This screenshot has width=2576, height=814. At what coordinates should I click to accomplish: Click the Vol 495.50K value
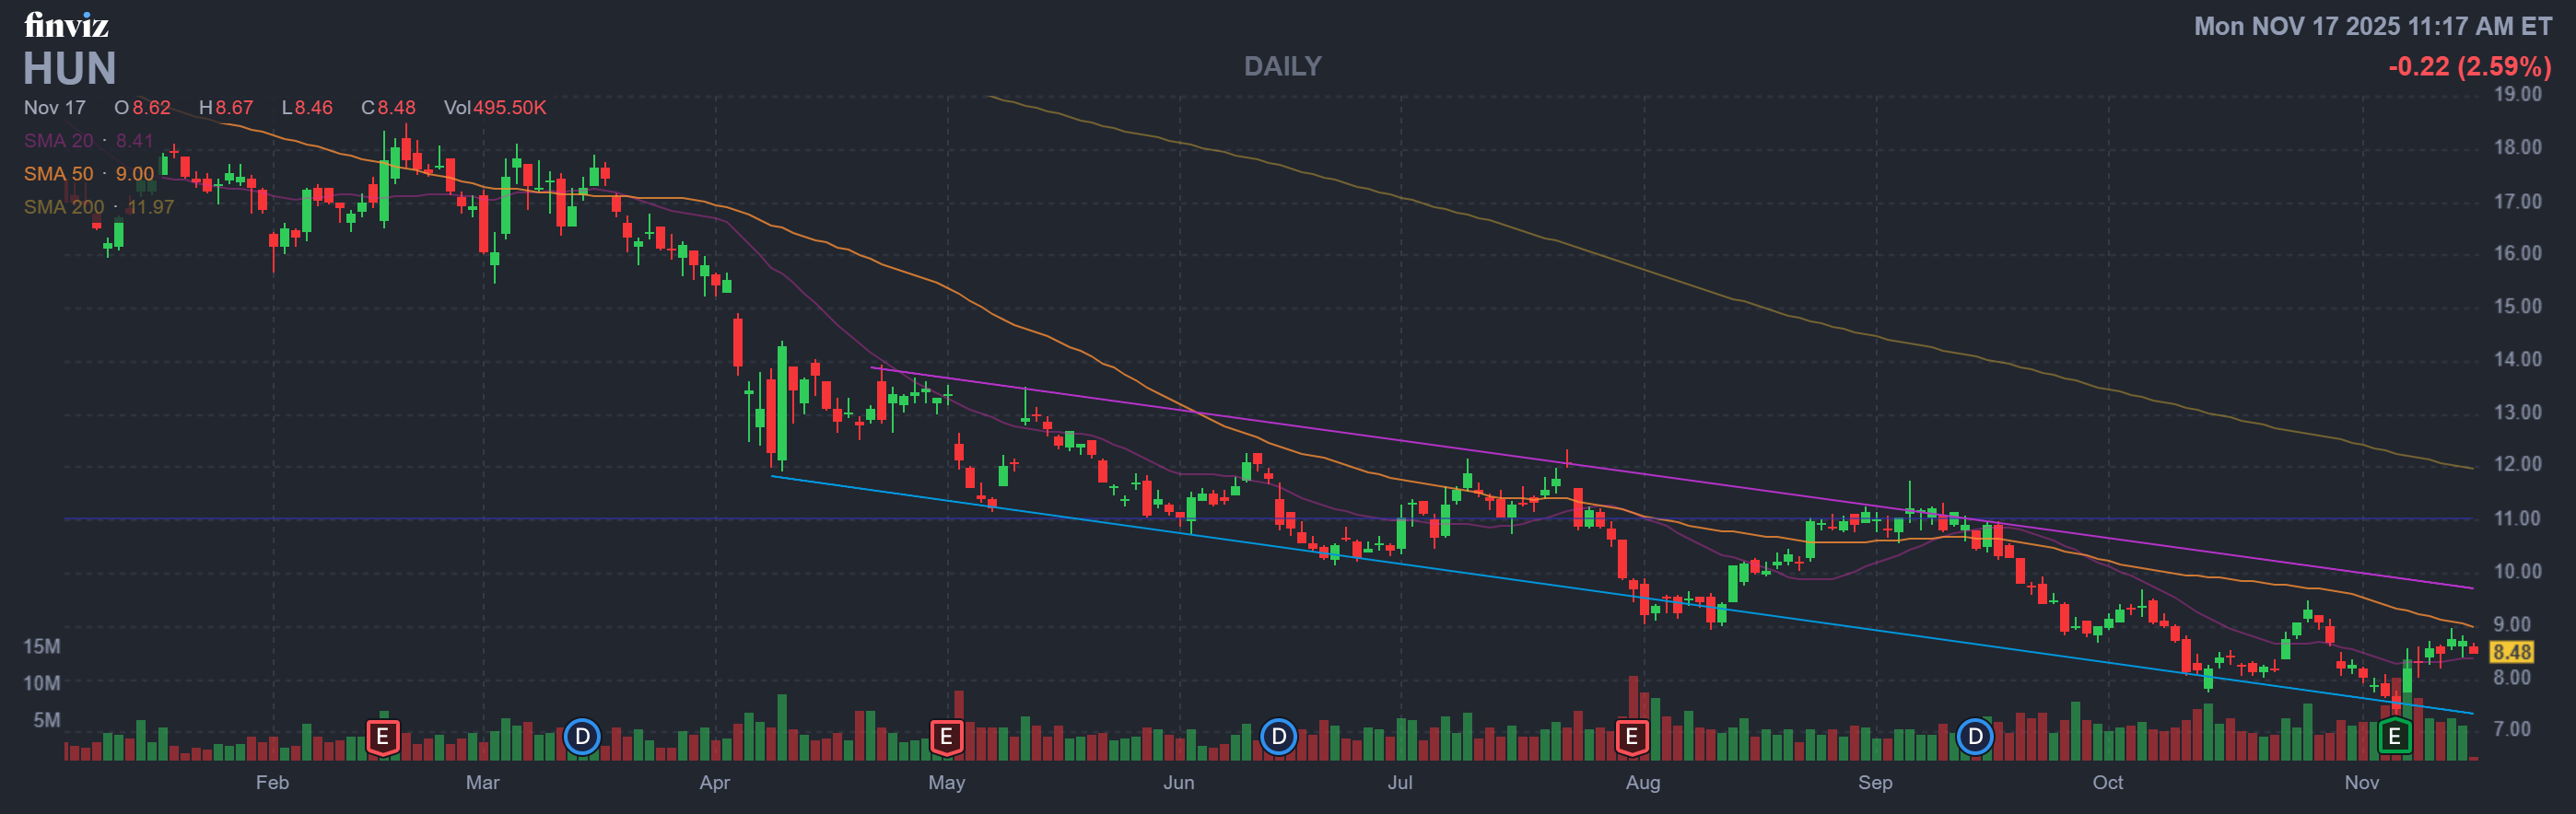pos(495,107)
